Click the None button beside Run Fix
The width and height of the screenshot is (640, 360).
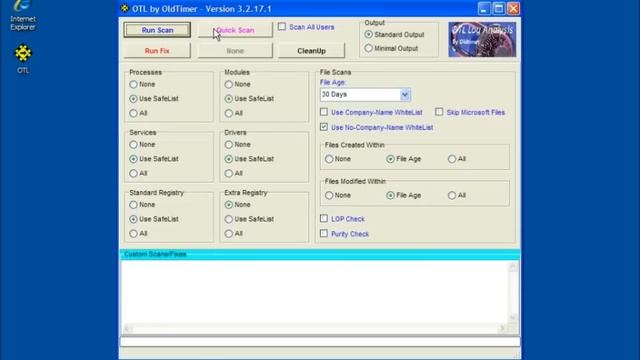point(235,51)
